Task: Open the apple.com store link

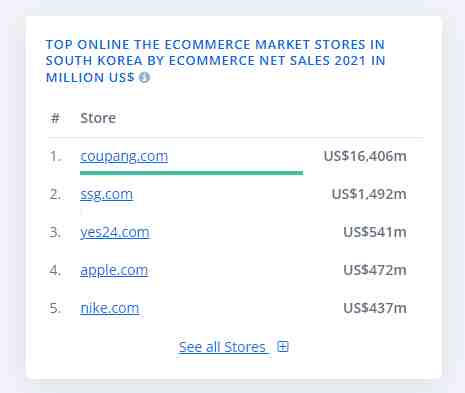Action: [x=114, y=270]
